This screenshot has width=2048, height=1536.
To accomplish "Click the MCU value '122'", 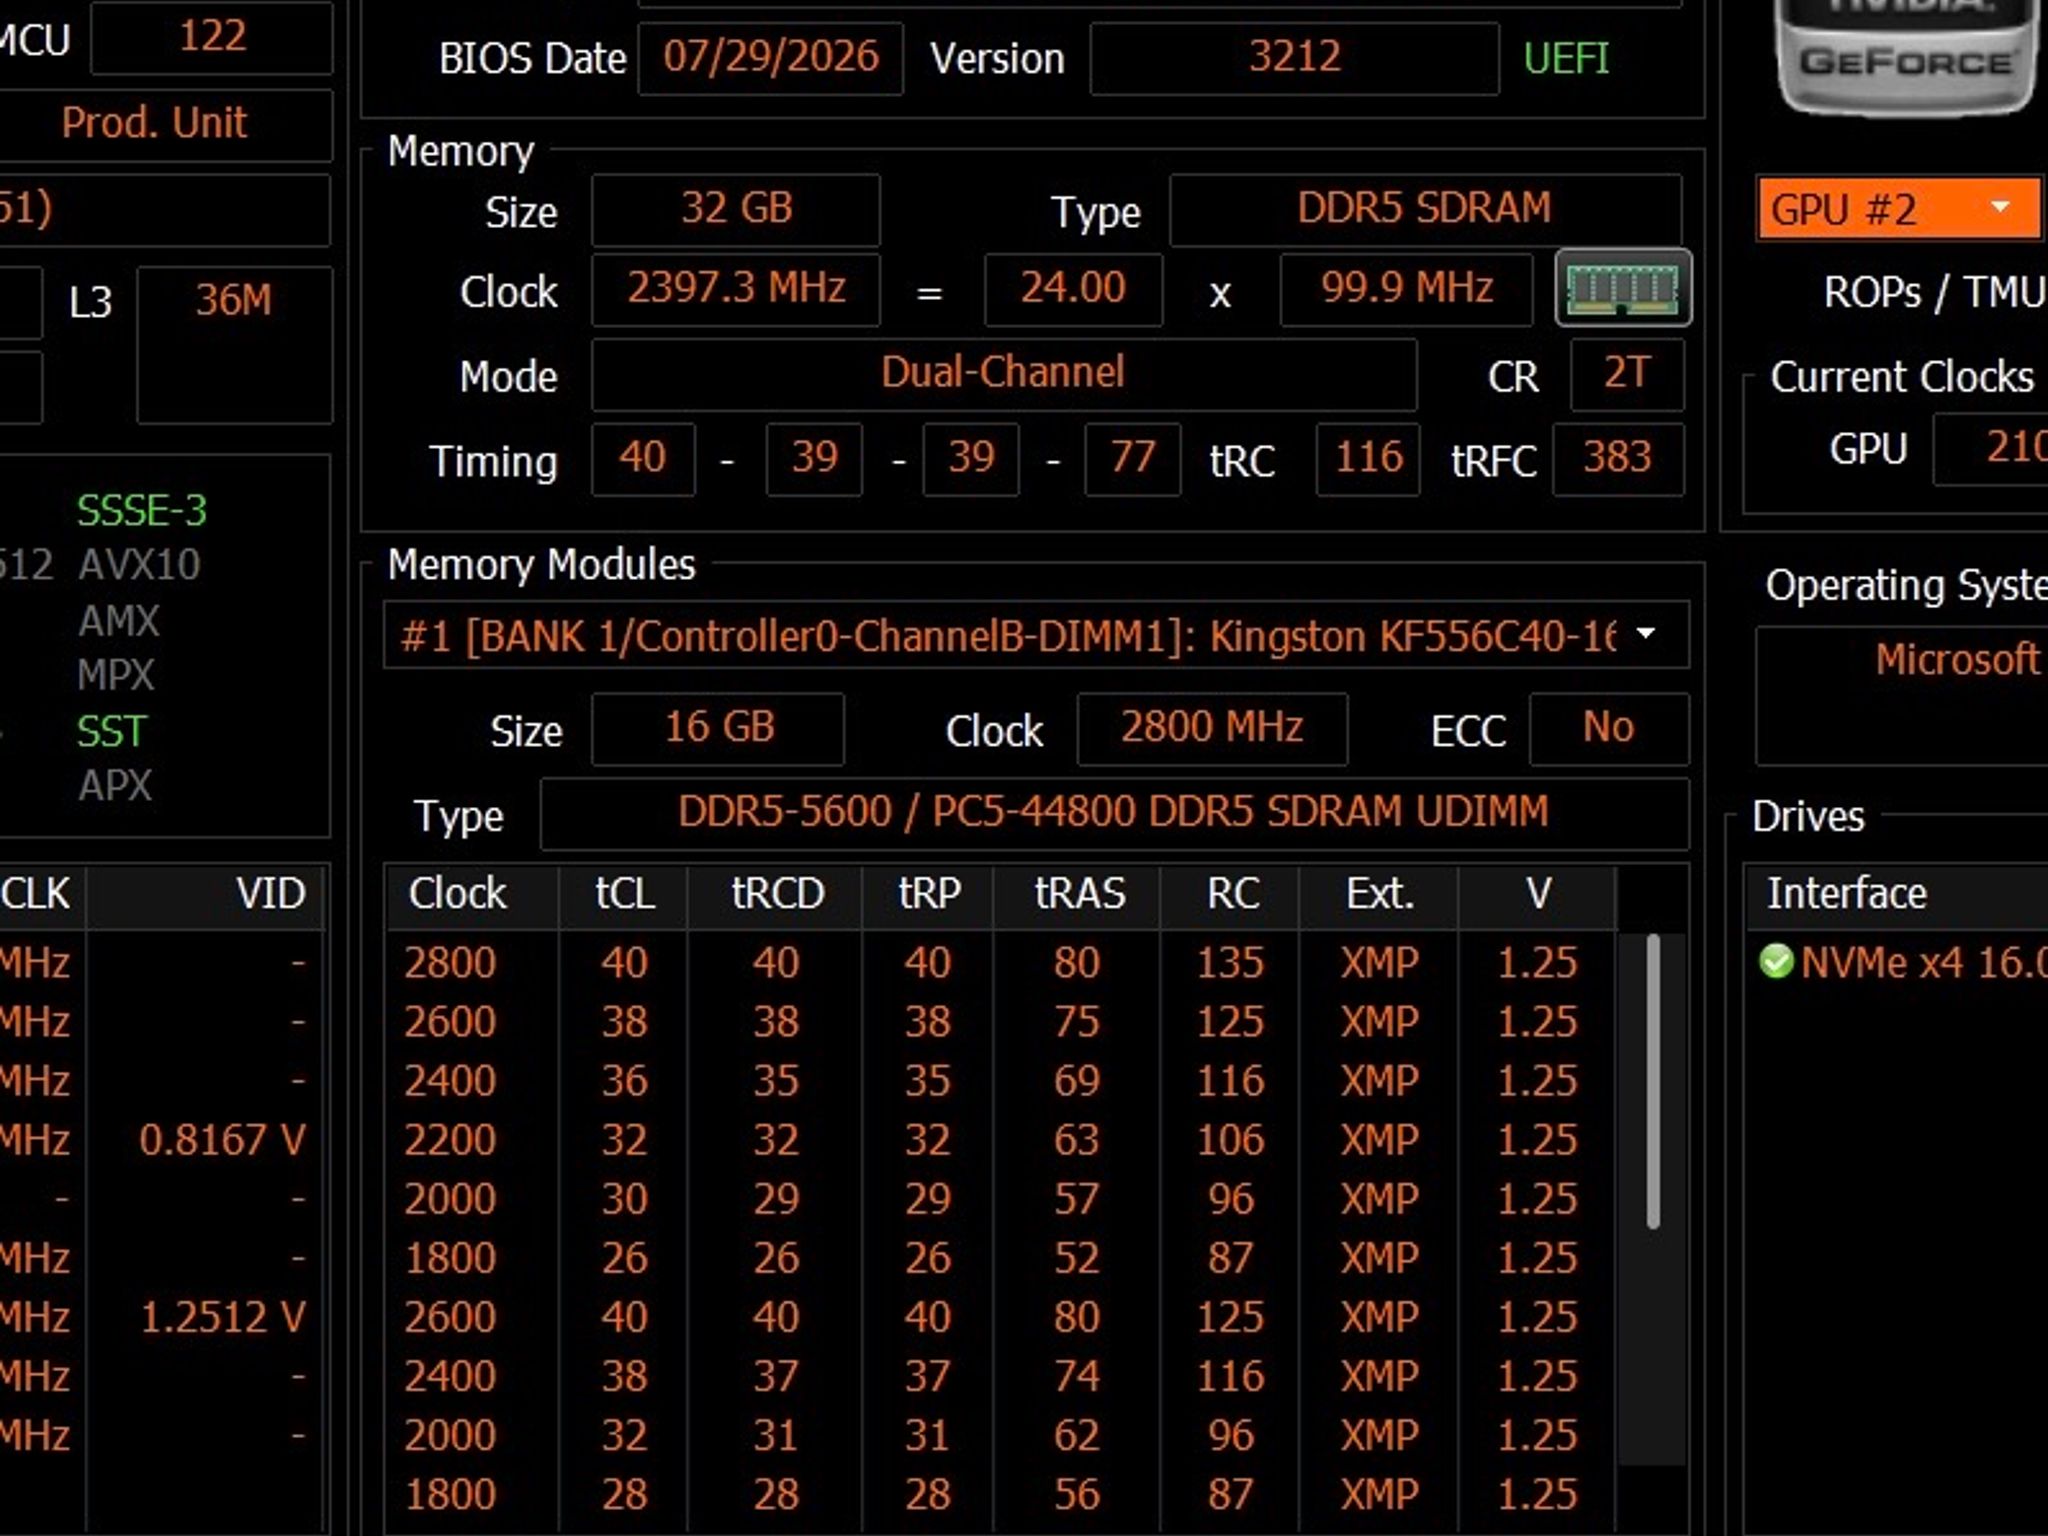I will (212, 37).
